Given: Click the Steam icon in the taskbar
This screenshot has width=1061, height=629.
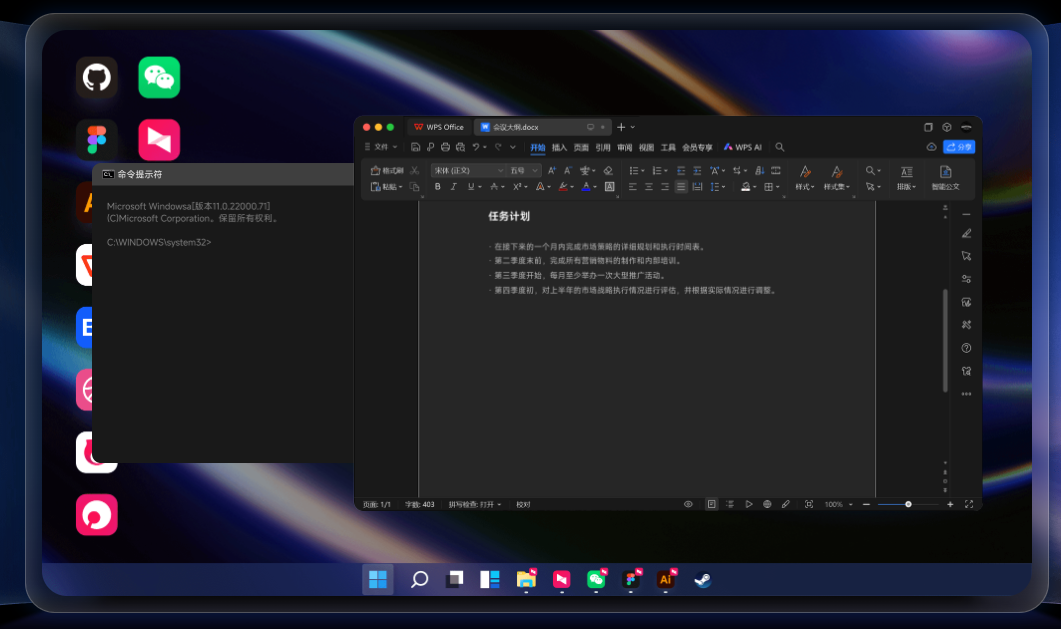Looking at the screenshot, I should coord(703,579).
